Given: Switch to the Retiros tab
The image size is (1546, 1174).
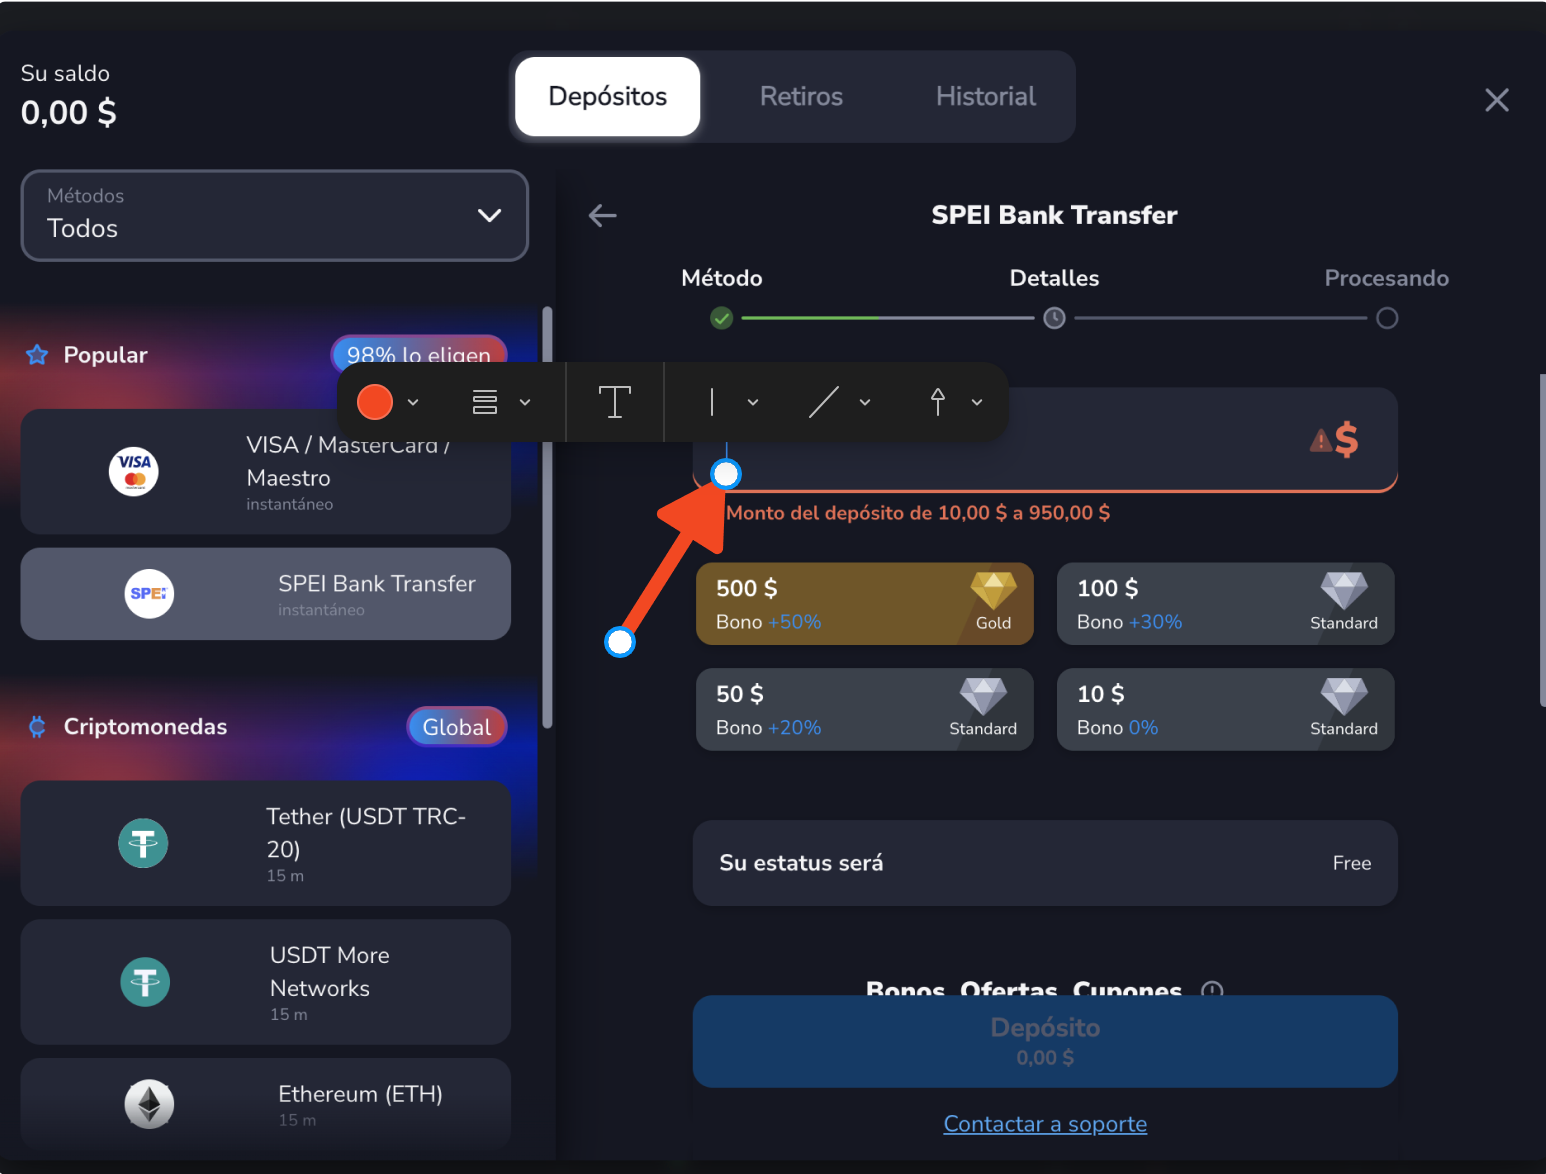Looking at the screenshot, I should click(x=801, y=96).
